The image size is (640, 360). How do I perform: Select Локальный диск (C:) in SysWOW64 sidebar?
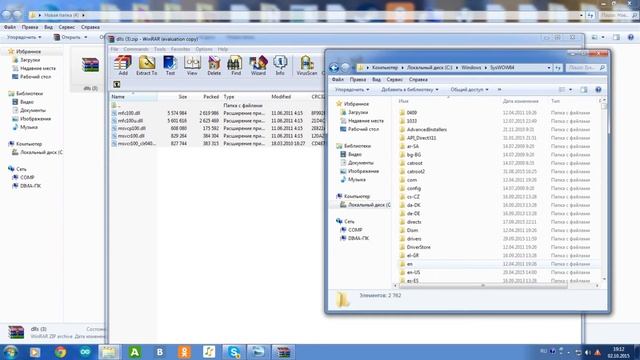pos(365,205)
